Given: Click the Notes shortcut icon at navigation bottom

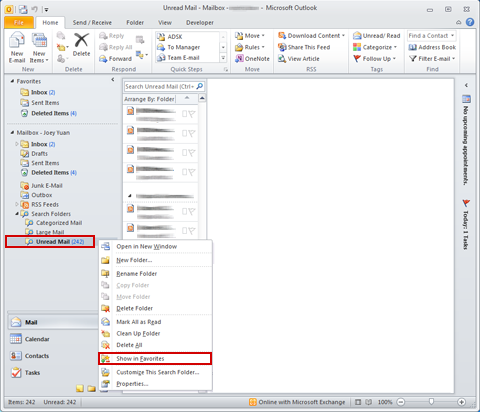Looking at the screenshot, I should (x=80, y=388).
